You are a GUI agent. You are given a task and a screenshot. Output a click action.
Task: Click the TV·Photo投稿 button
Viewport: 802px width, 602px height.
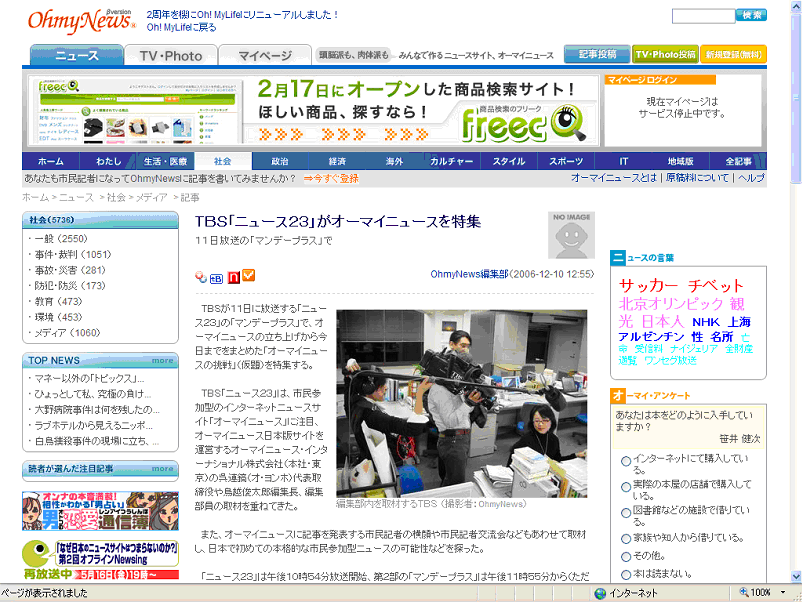pos(665,54)
